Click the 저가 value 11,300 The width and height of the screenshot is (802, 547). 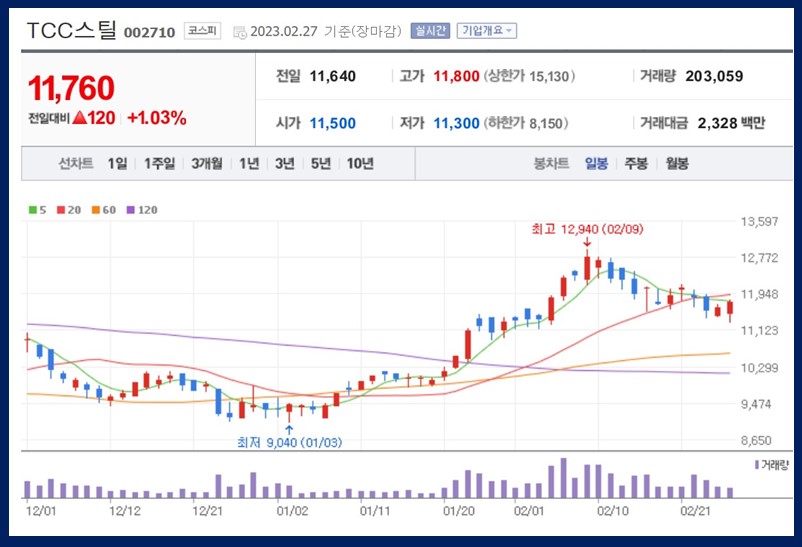[456, 123]
